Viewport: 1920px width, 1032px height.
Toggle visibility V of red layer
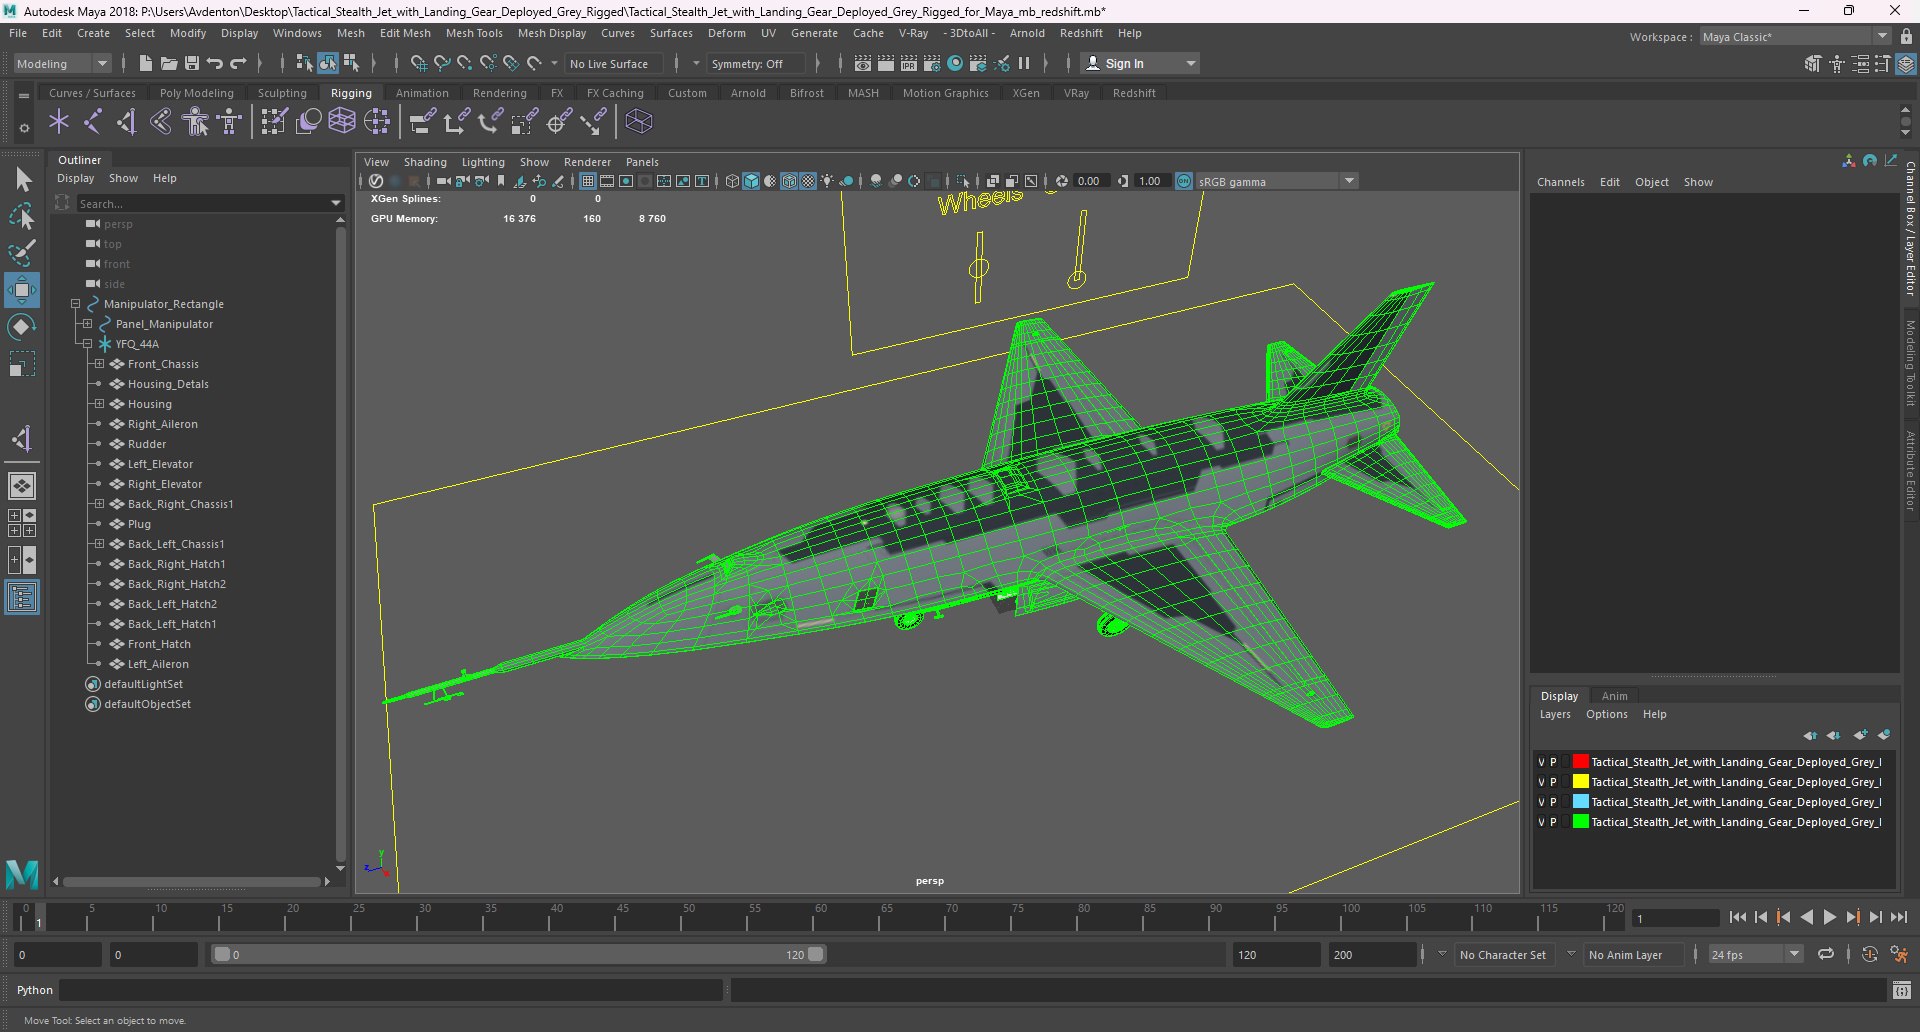(1541, 762)
